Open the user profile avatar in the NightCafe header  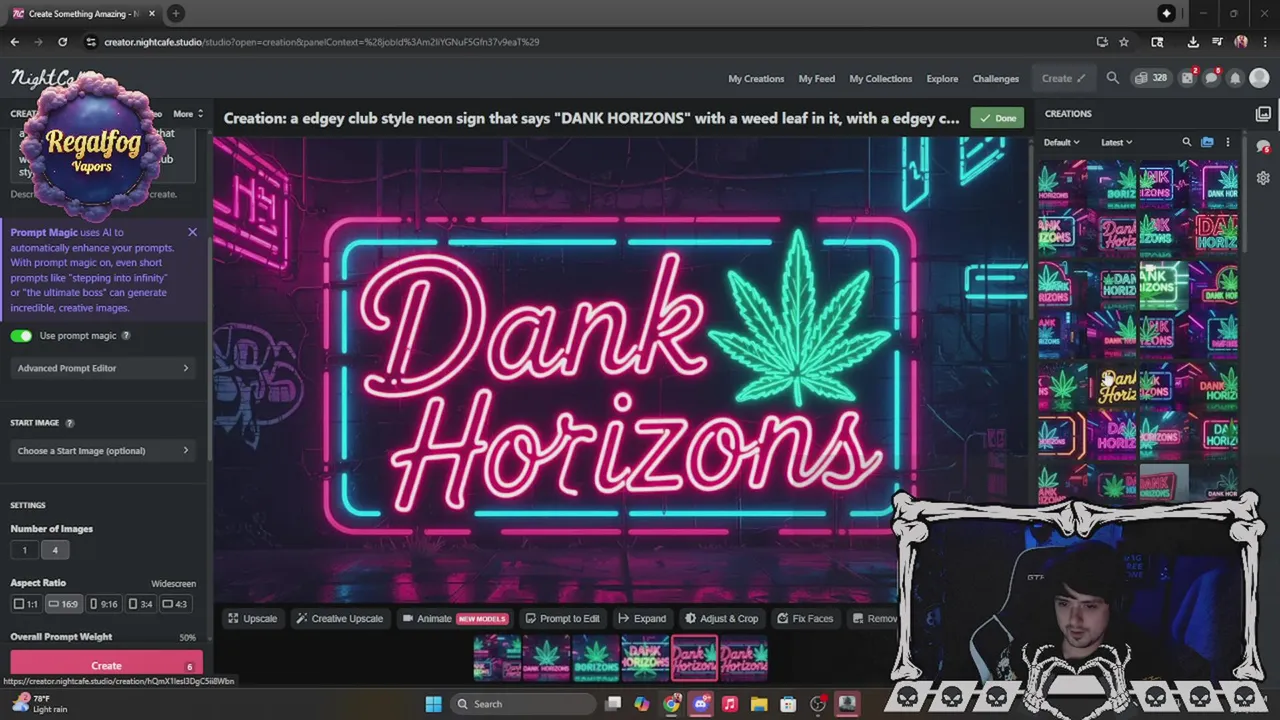click(1260, 78)
